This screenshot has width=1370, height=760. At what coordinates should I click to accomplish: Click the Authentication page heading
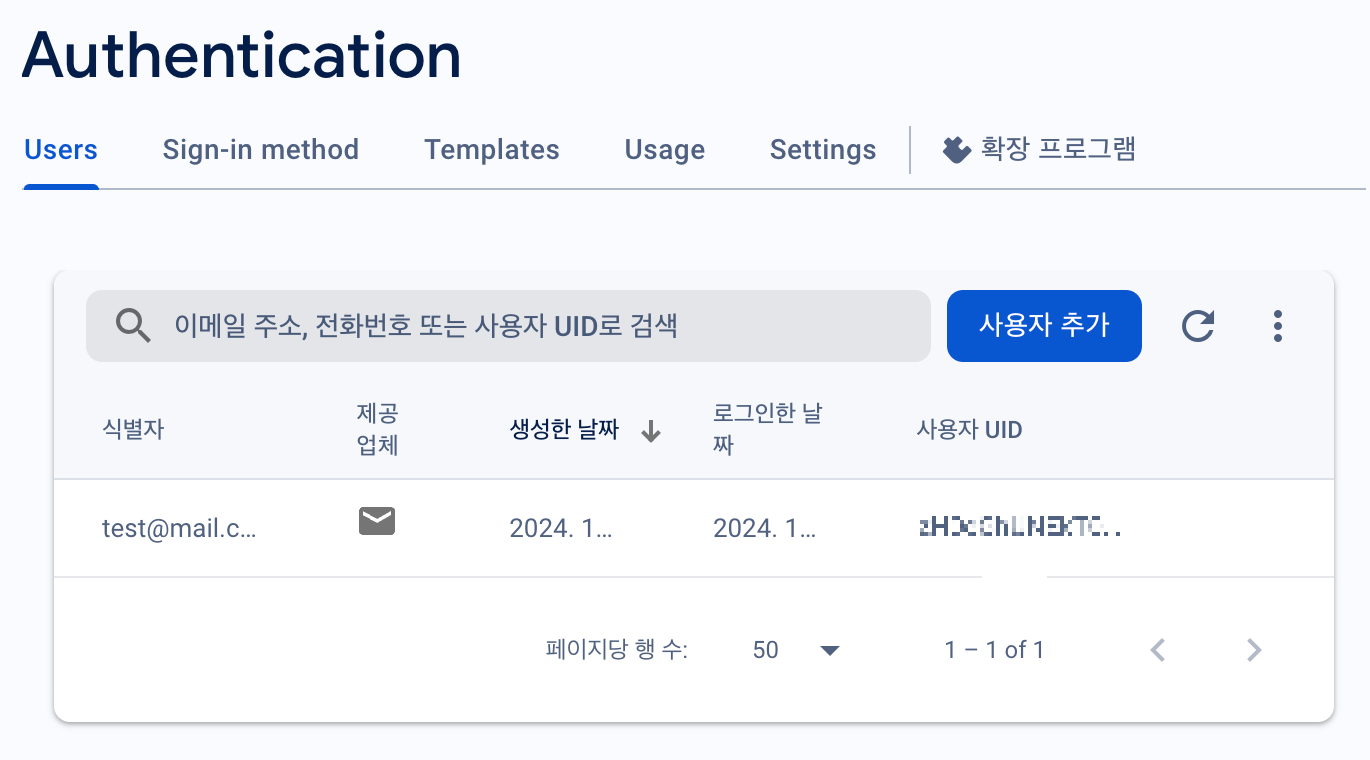tap(241, 55)
